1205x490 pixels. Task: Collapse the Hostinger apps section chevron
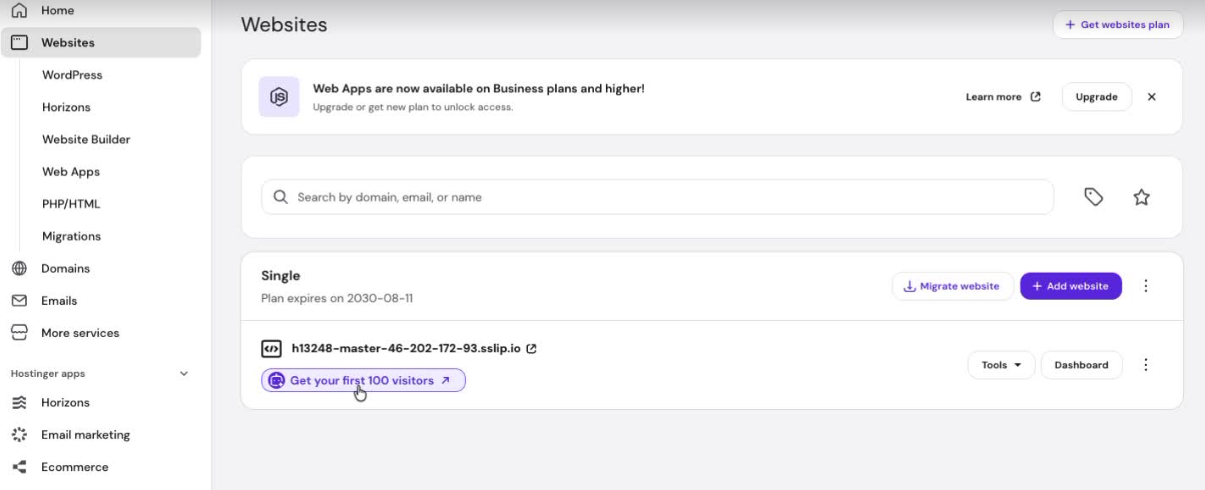(x=183, y=374)
